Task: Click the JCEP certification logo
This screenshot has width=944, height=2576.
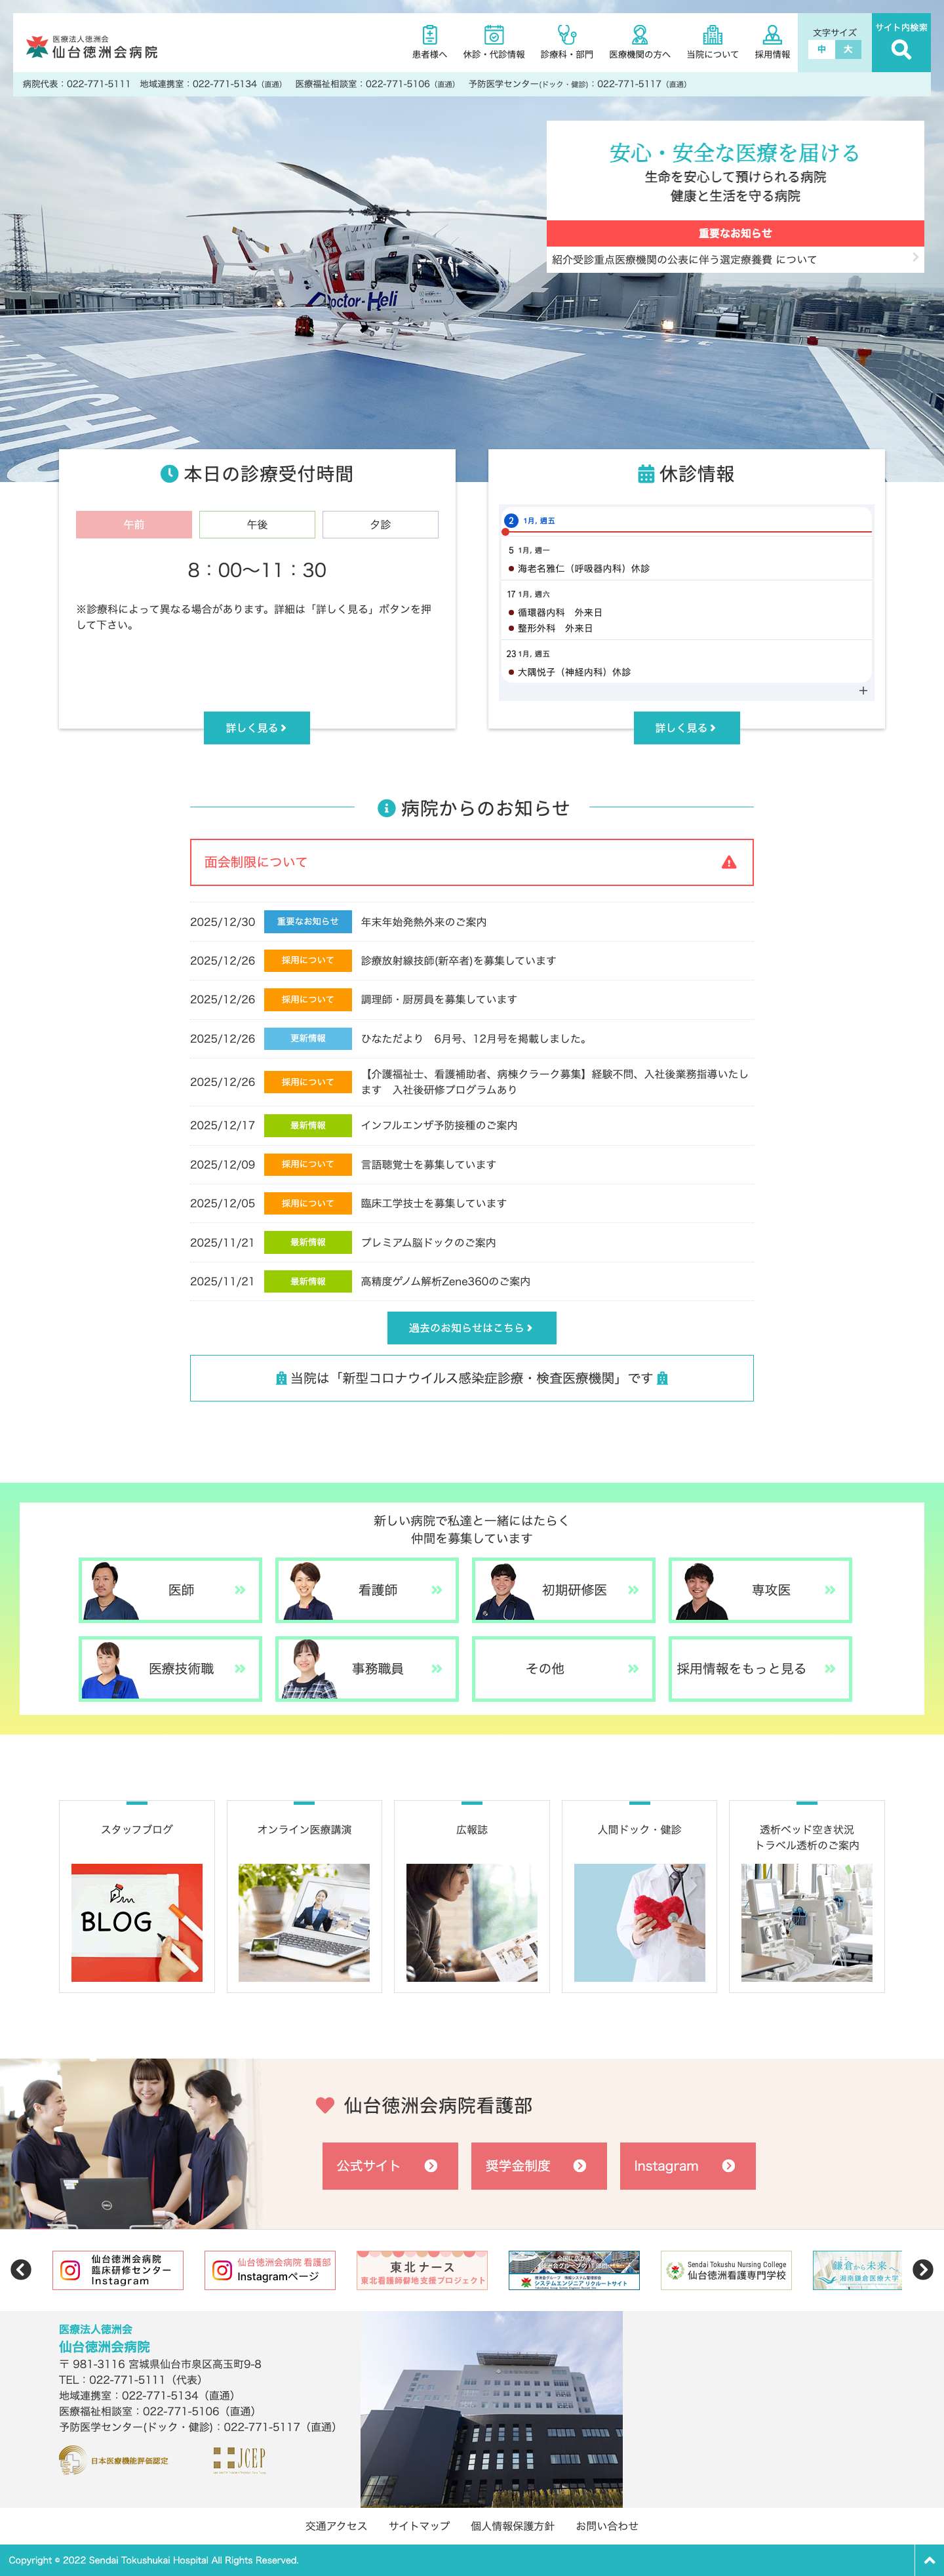Action: coord(239,2460)
